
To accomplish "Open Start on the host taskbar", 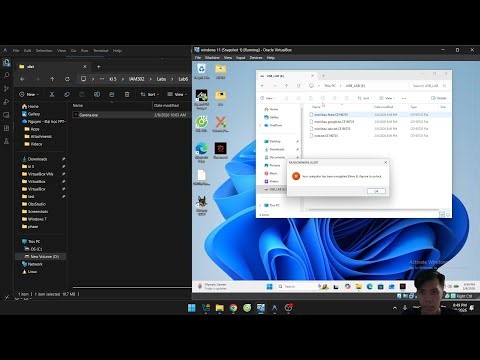I will click(x=192, y=308).
